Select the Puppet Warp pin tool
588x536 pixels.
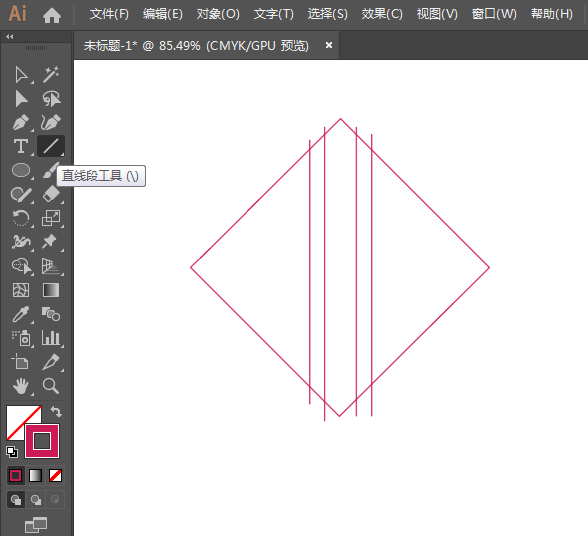click(50, 242)
